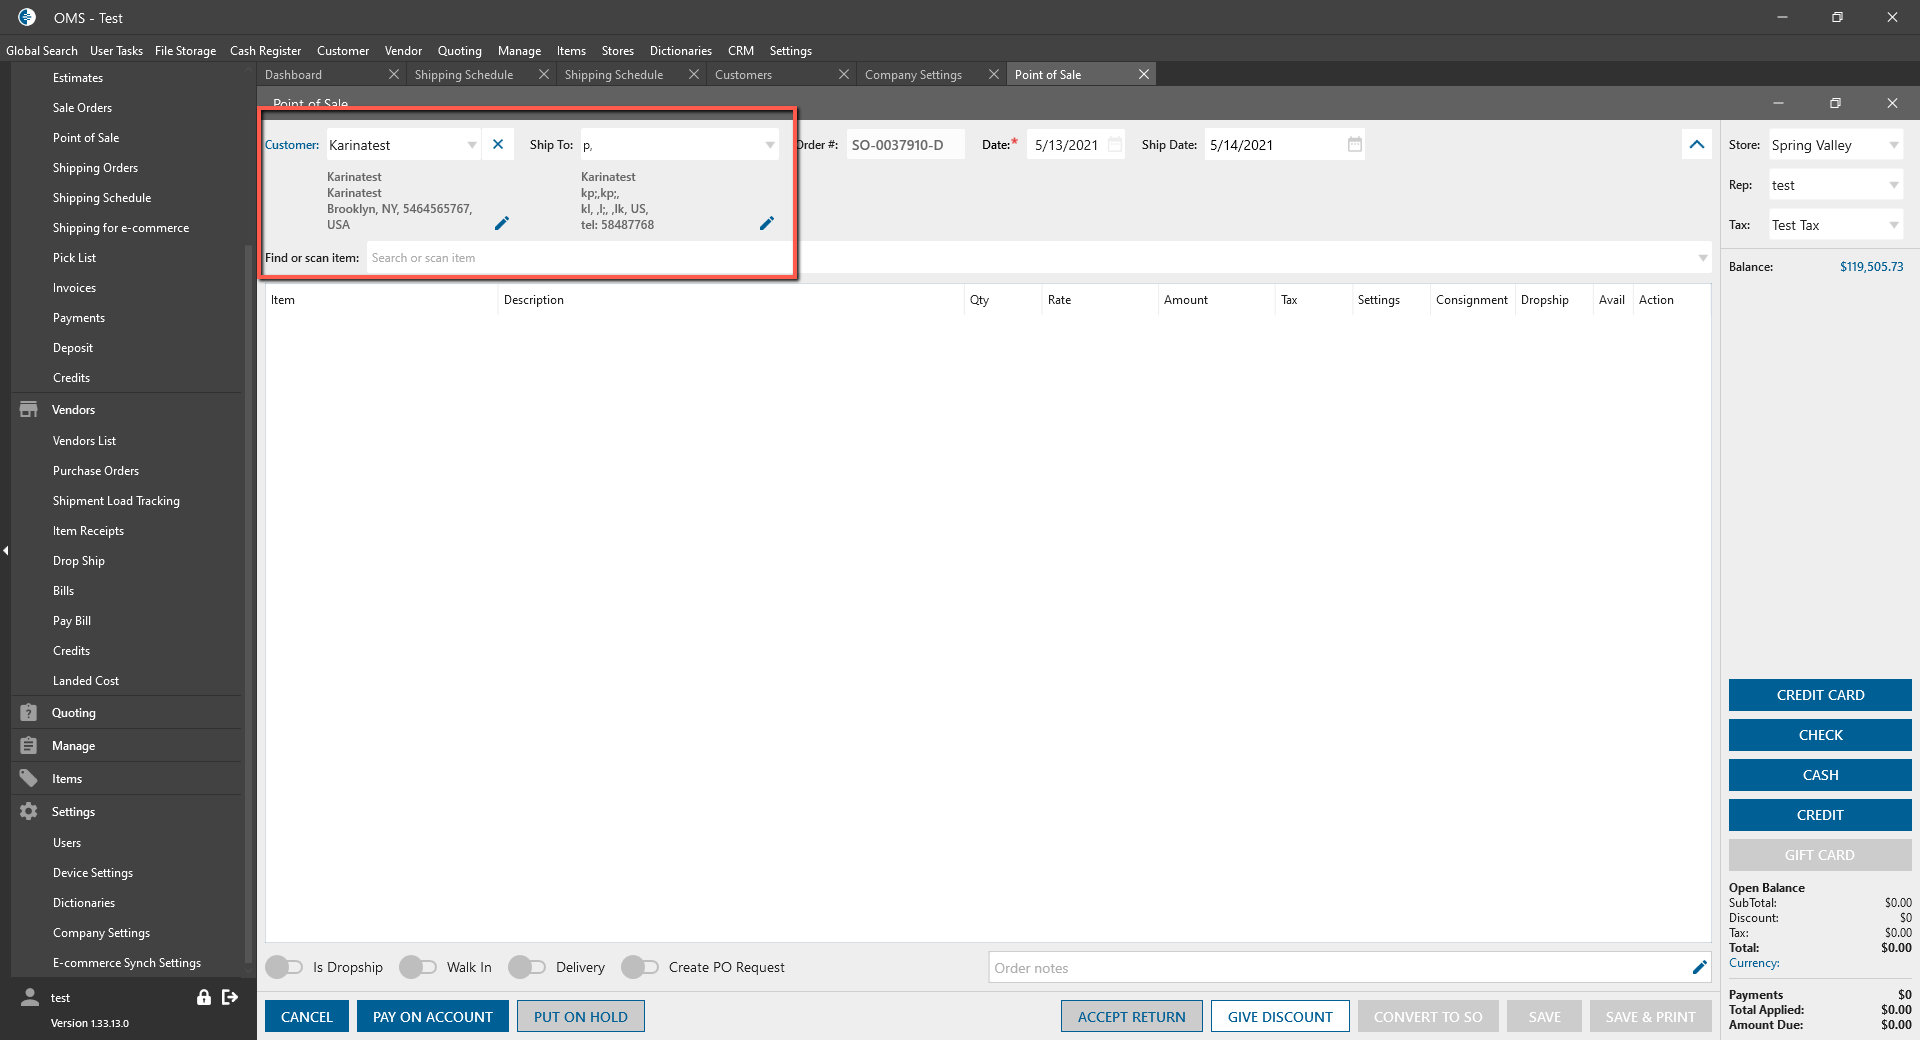Open Sale Orders in the sidebar
Screen dimensions: 1920x1040
[x=82, y=108]
